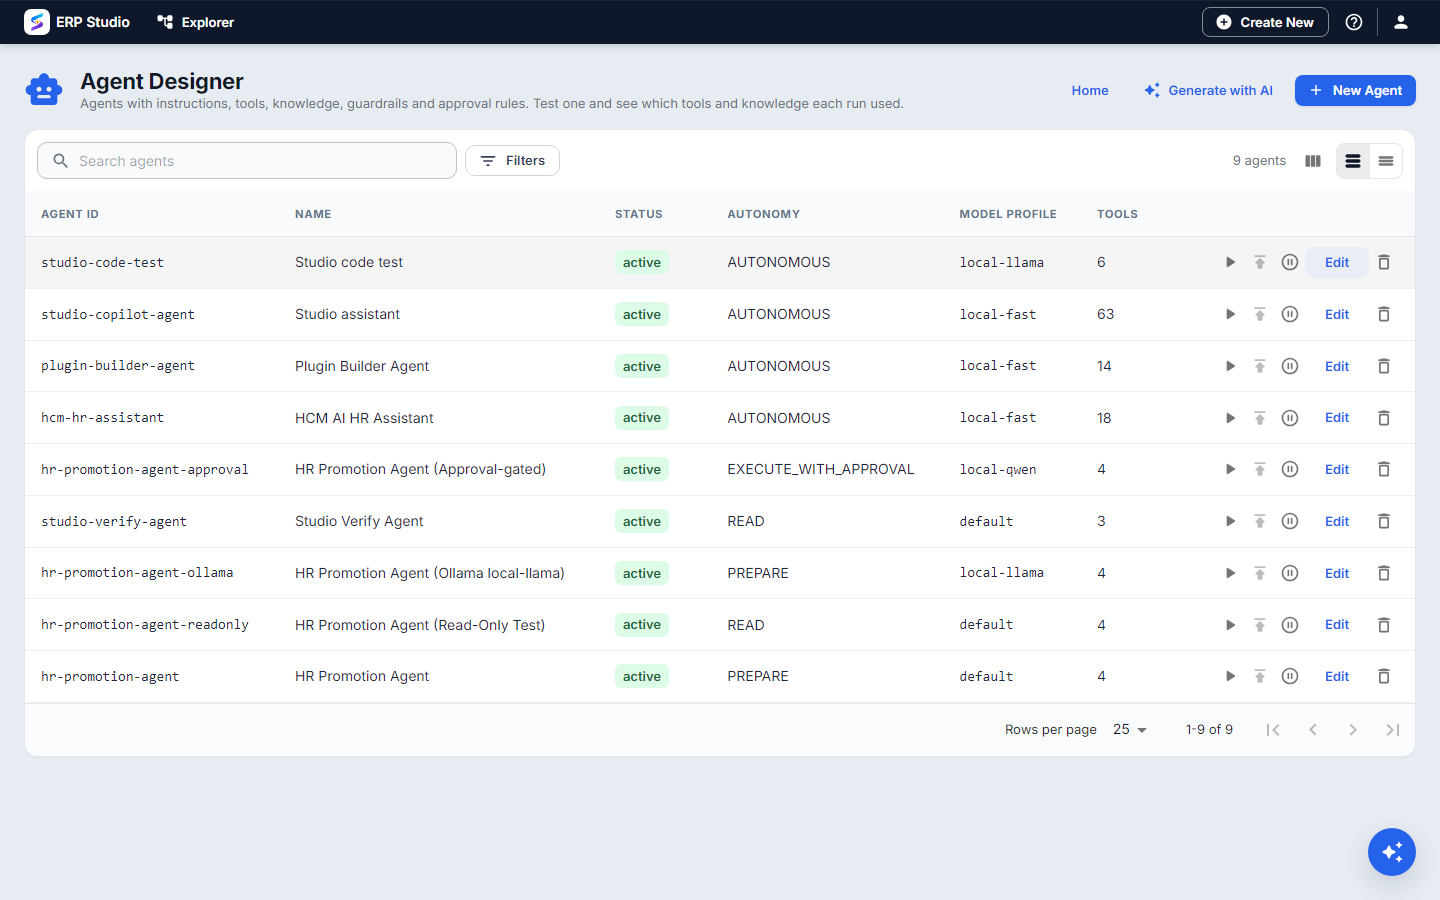The width and height of the screenshot is (1440, 900).
Task: Select the compact list density view
Action: pyautogui.click(x=1386, y=161)
